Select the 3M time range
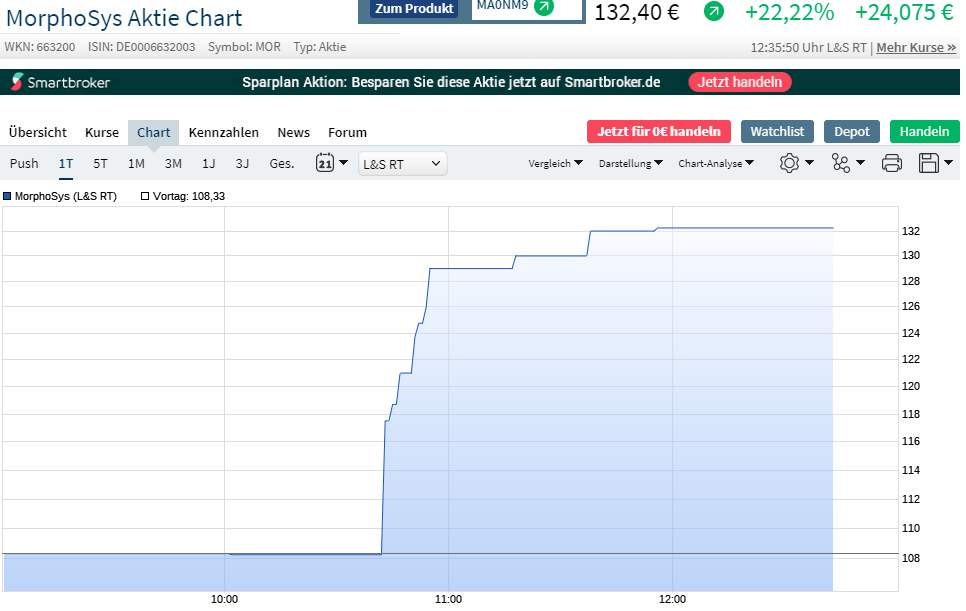 tap(173, 163)
